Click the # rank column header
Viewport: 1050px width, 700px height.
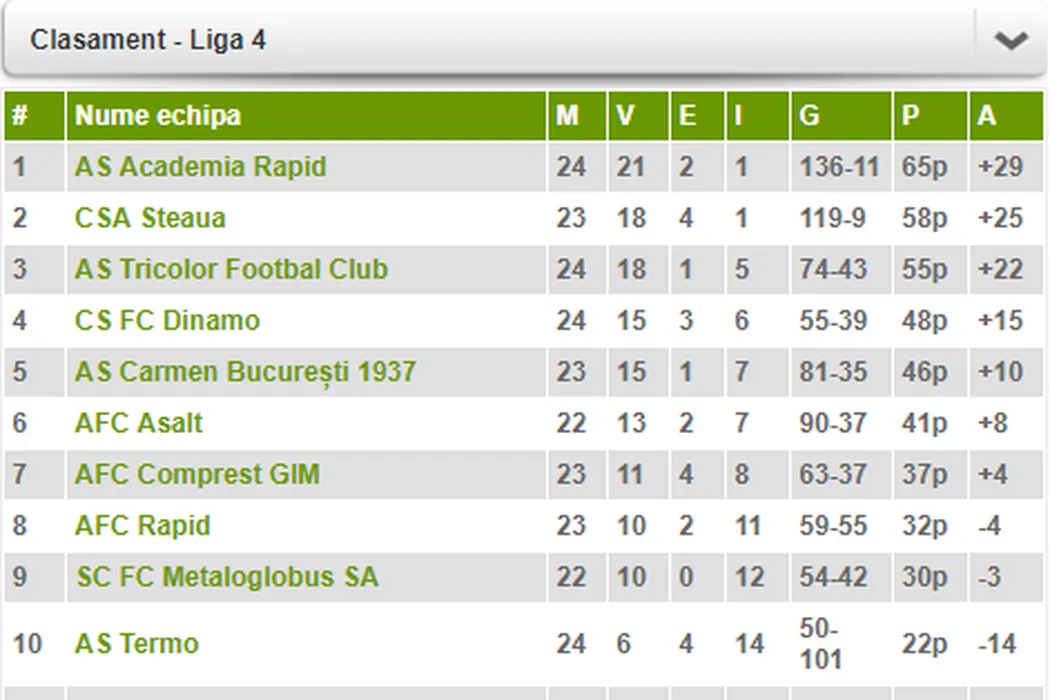20,116
